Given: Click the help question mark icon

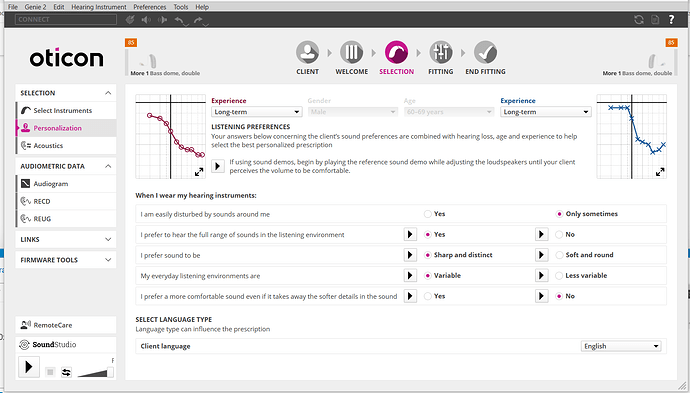Looking at the screenshot, I should pos(671,19).
